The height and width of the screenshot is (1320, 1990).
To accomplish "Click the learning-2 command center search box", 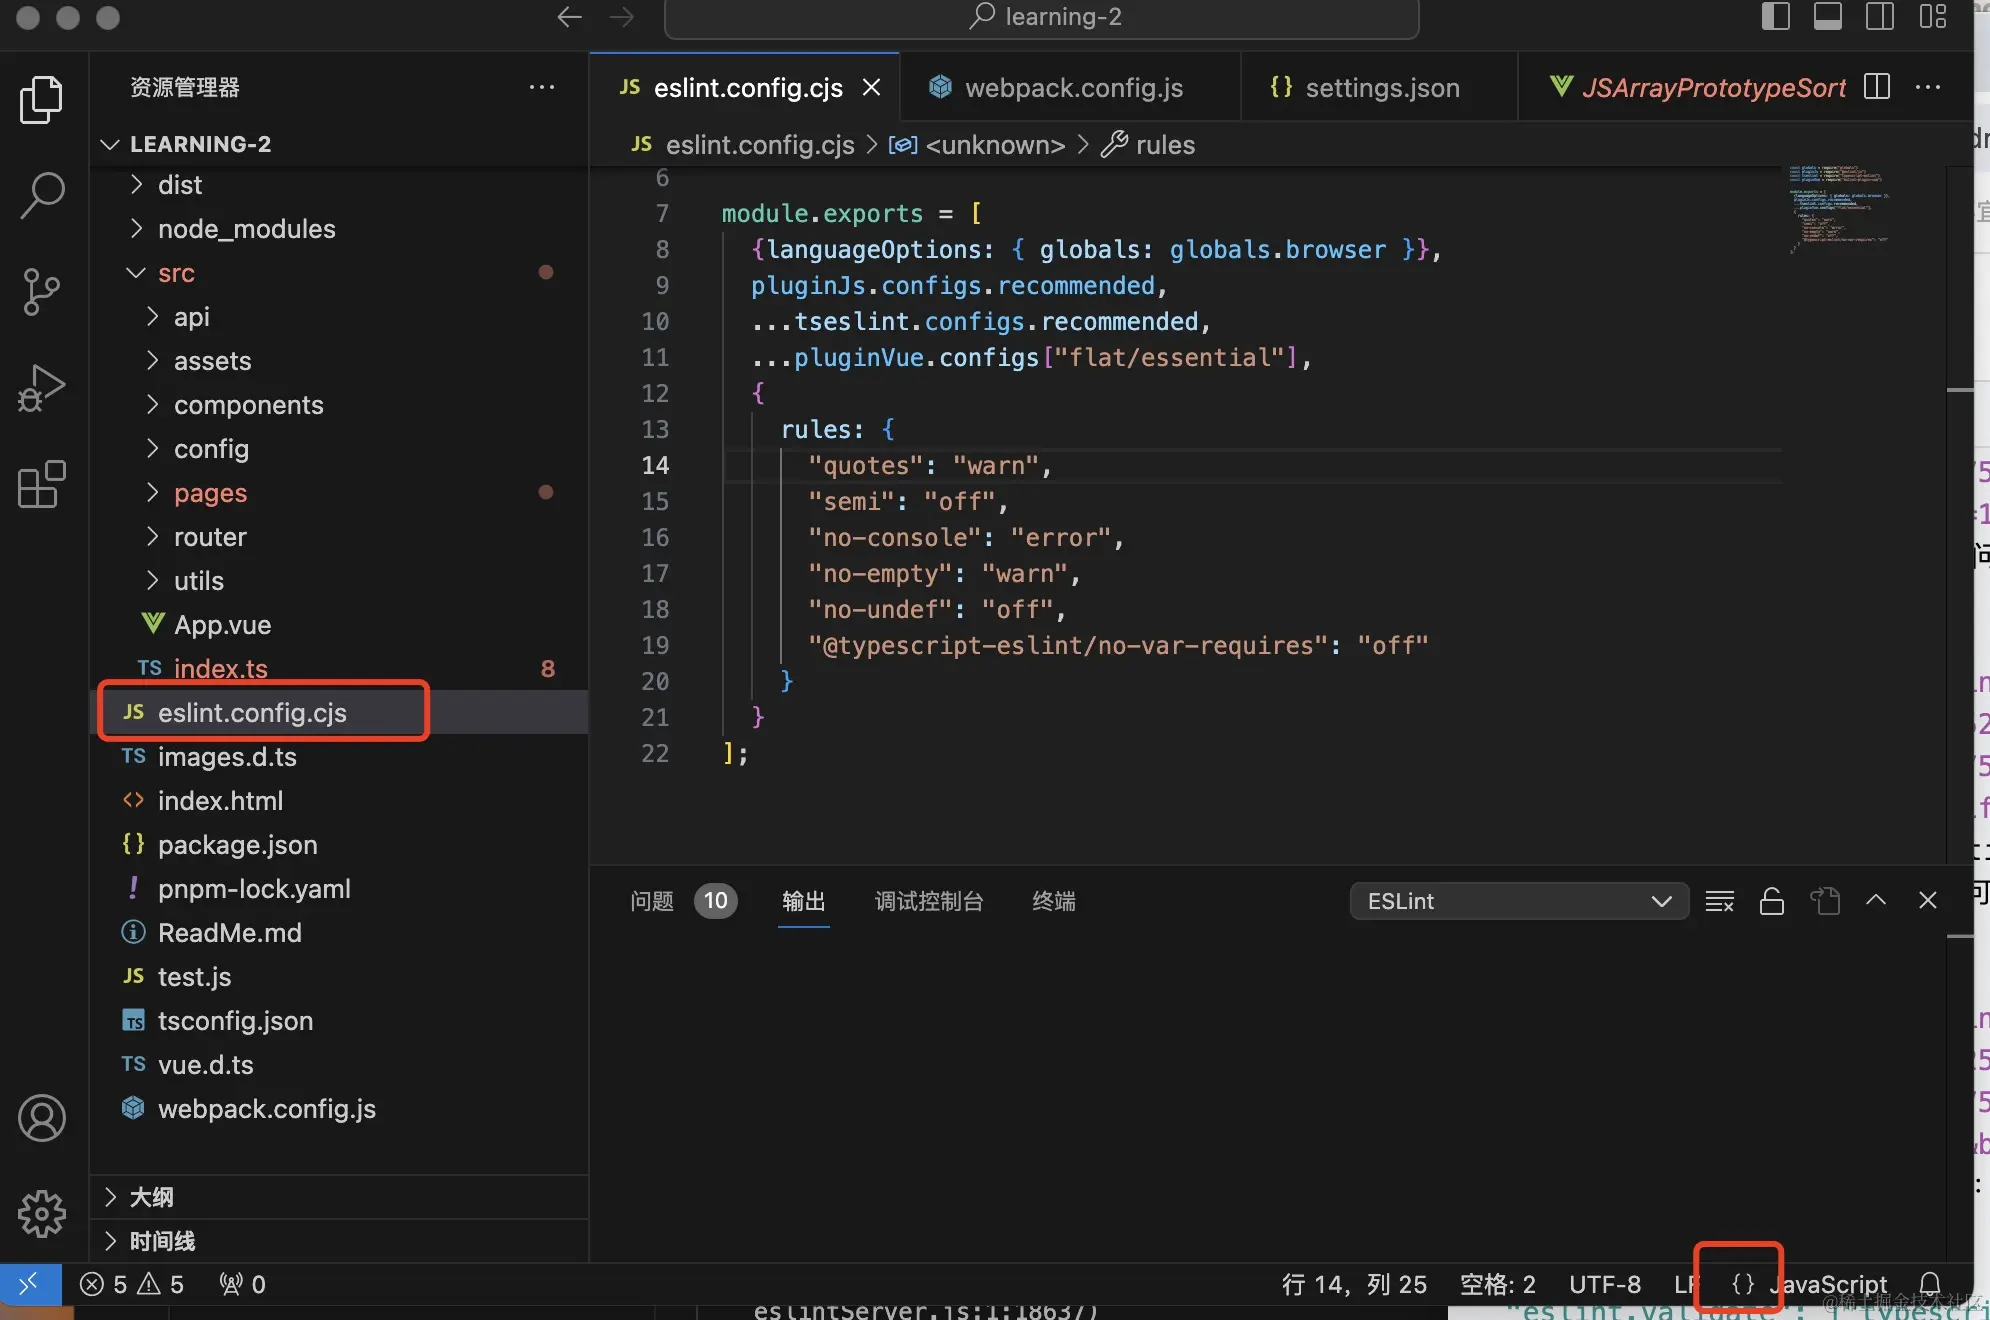I will [1042, 17].
